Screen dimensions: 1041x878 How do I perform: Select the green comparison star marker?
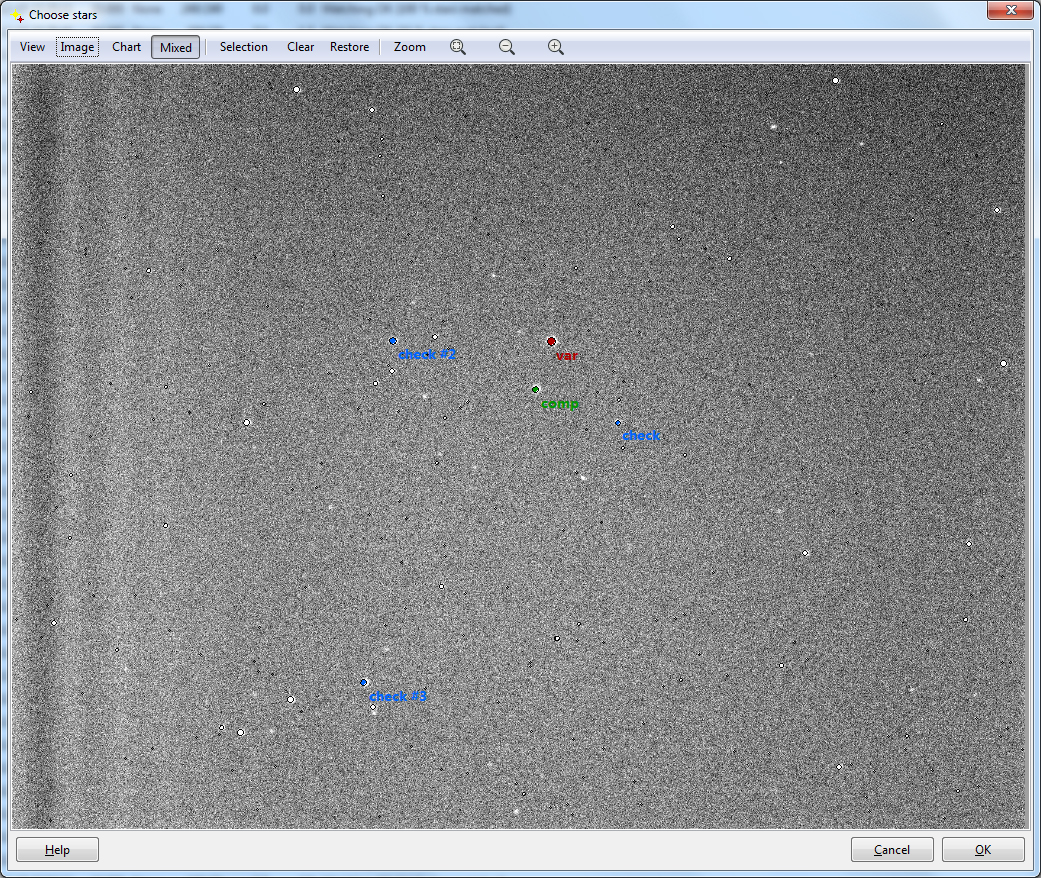[536, 389]
